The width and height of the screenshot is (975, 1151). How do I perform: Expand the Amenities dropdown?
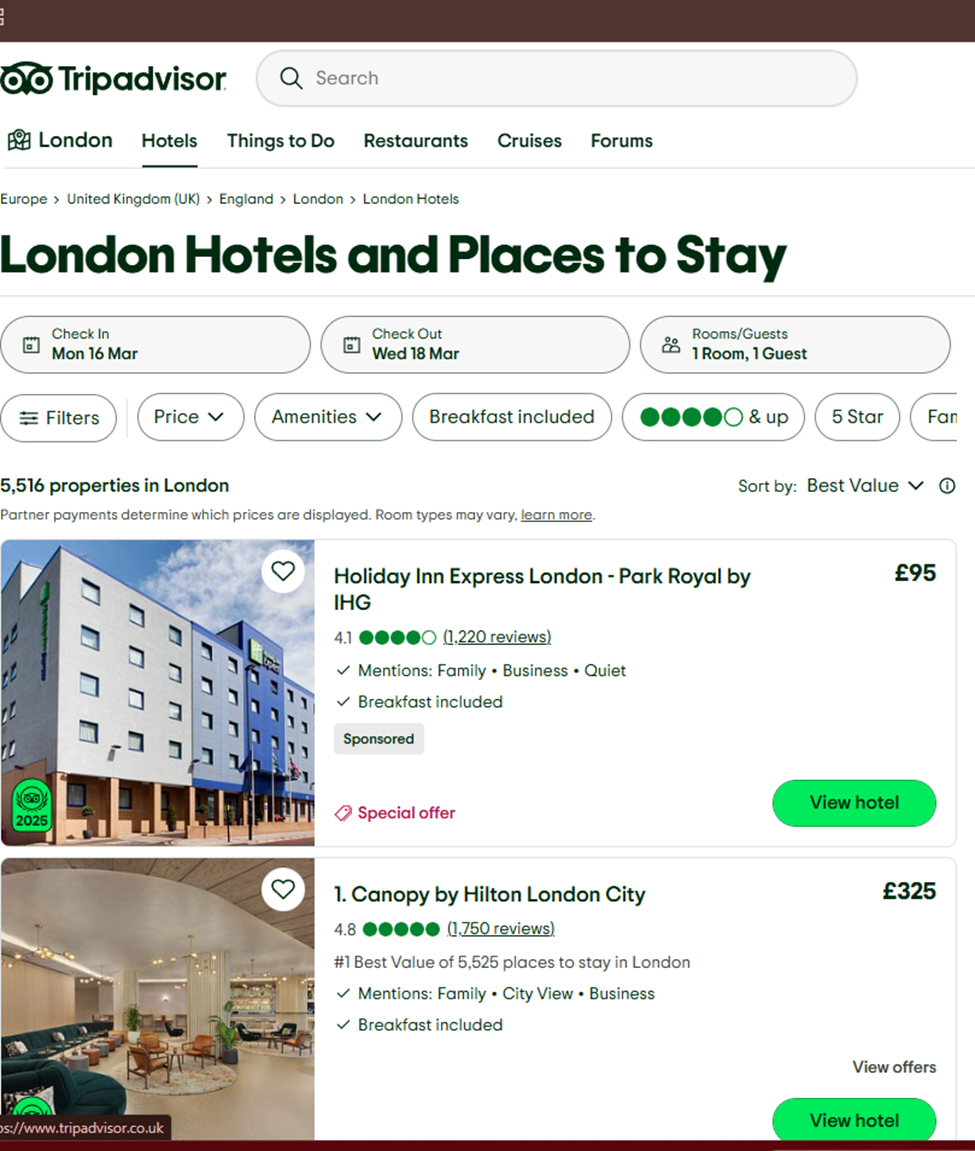pos(327,417)
